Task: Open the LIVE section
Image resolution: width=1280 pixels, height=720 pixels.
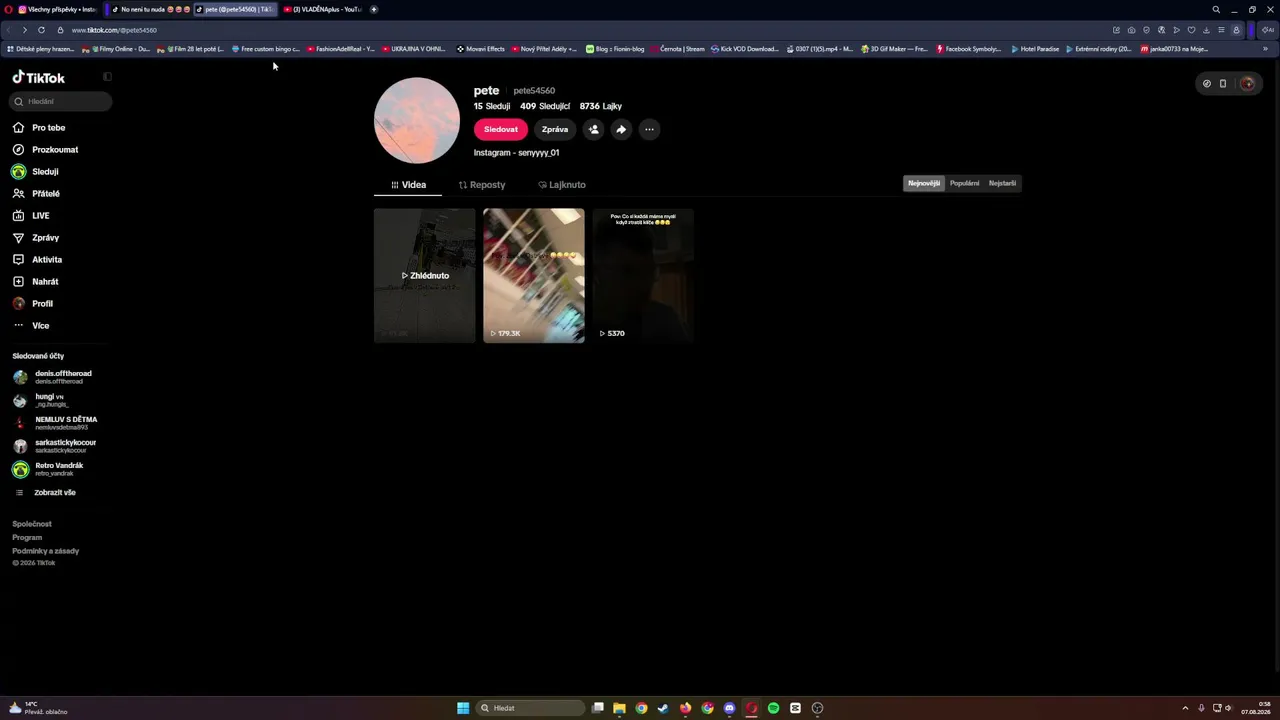Action: click(x=31, y=216)
